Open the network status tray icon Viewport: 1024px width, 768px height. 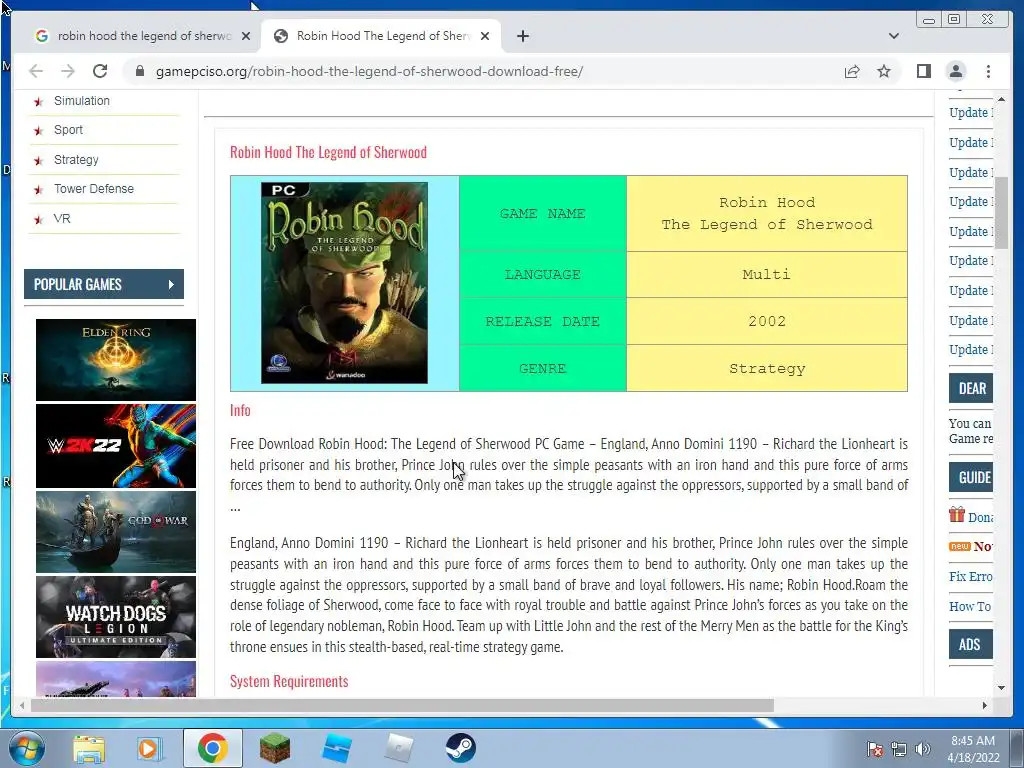899,749
